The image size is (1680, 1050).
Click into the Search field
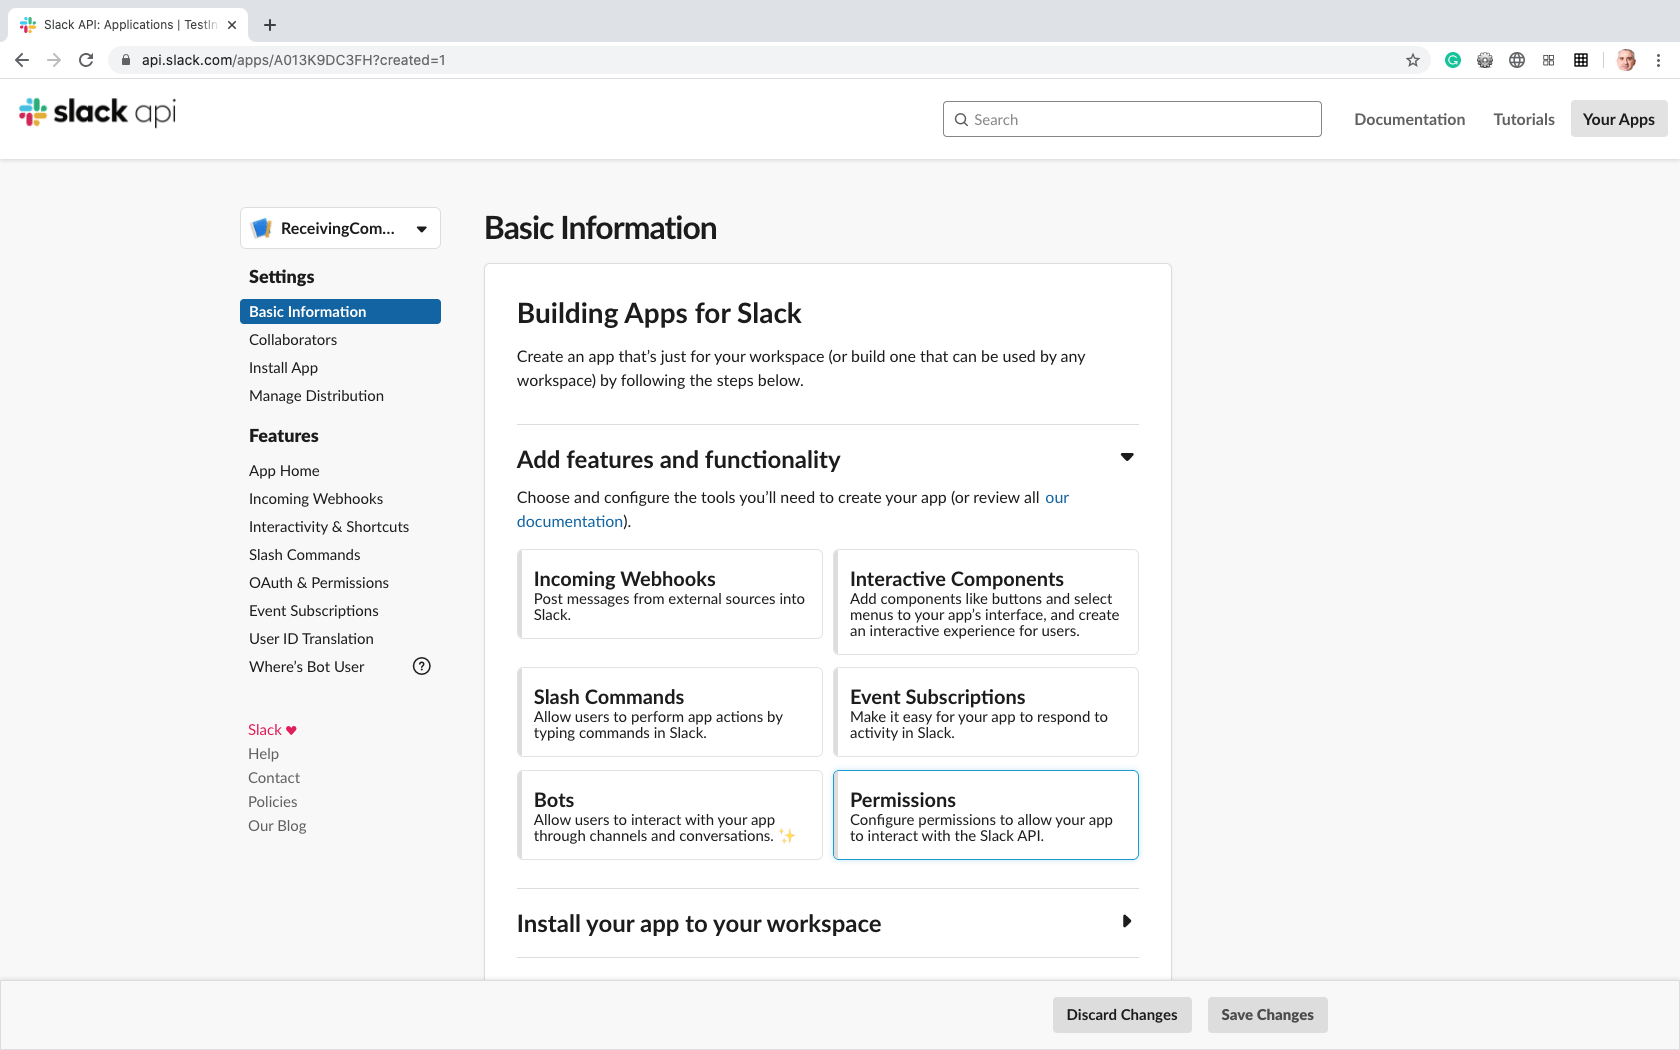(x=1132, y=119)
